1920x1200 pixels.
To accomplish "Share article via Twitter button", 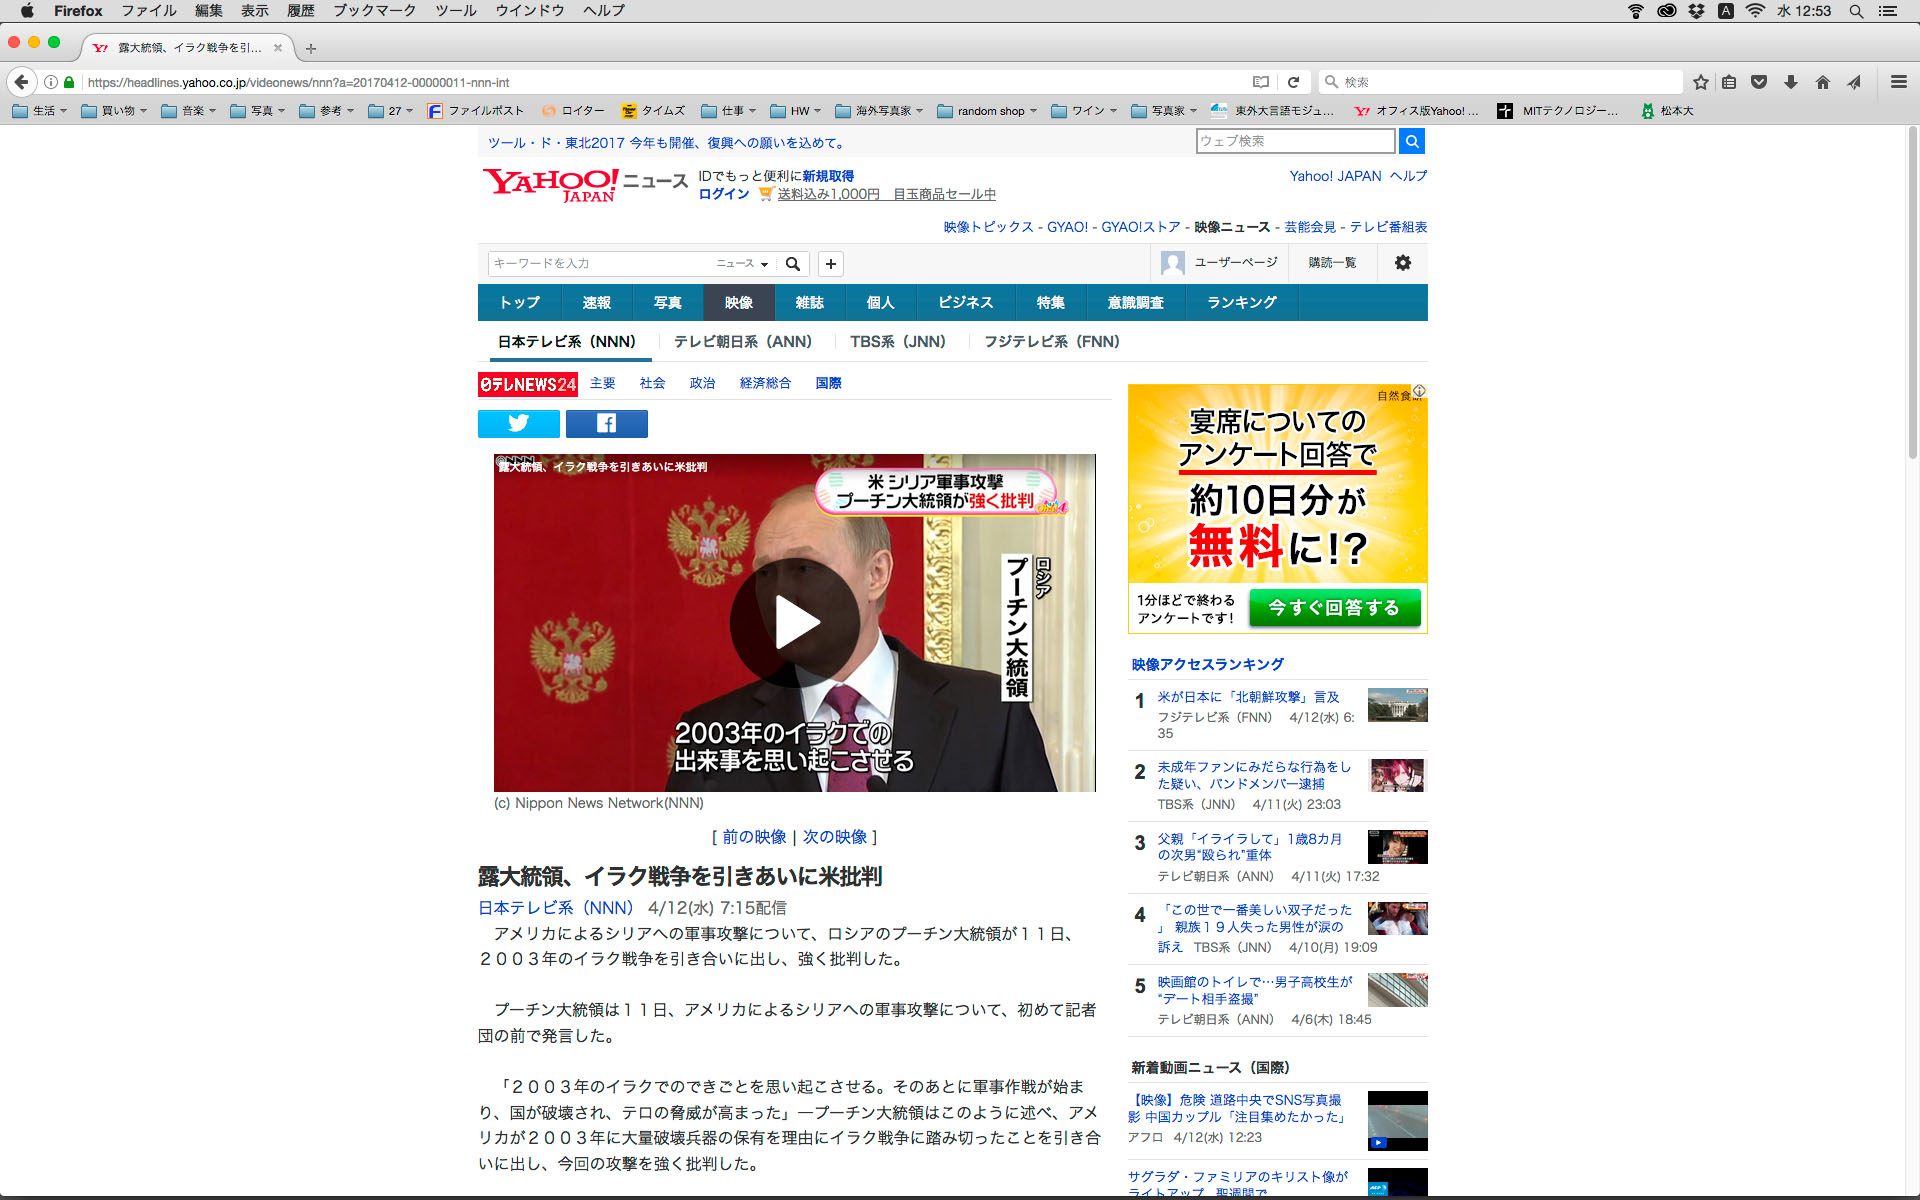I will [518, 424].
